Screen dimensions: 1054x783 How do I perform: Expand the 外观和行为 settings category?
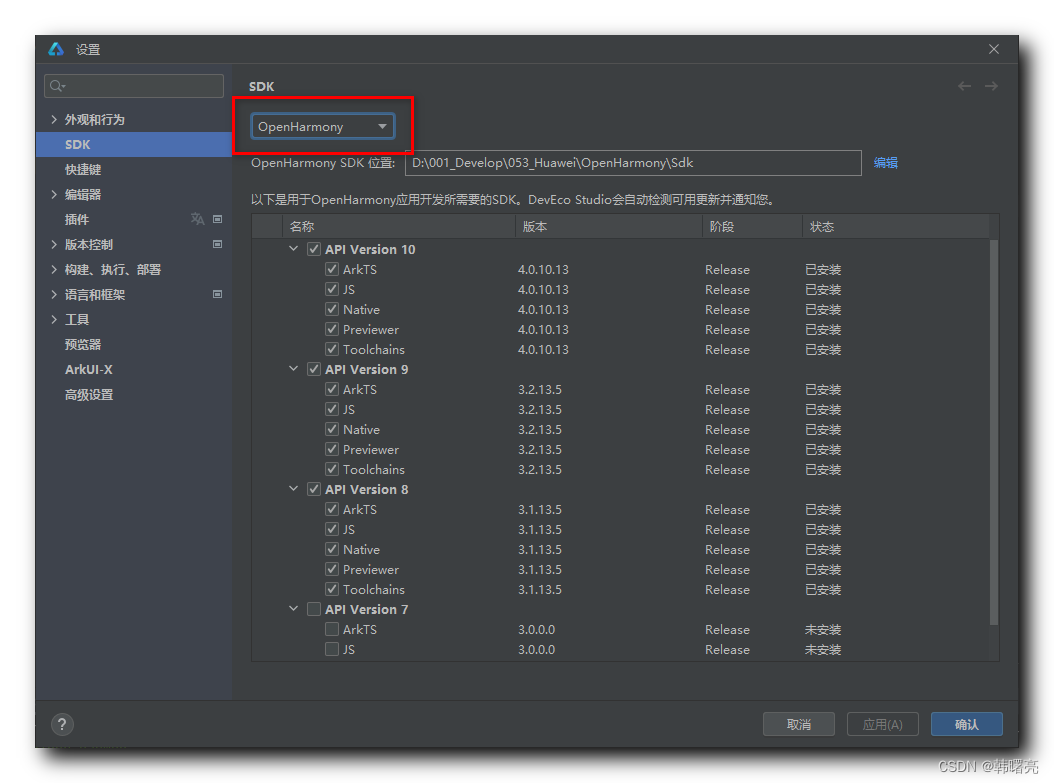click(x=54, y=119)
